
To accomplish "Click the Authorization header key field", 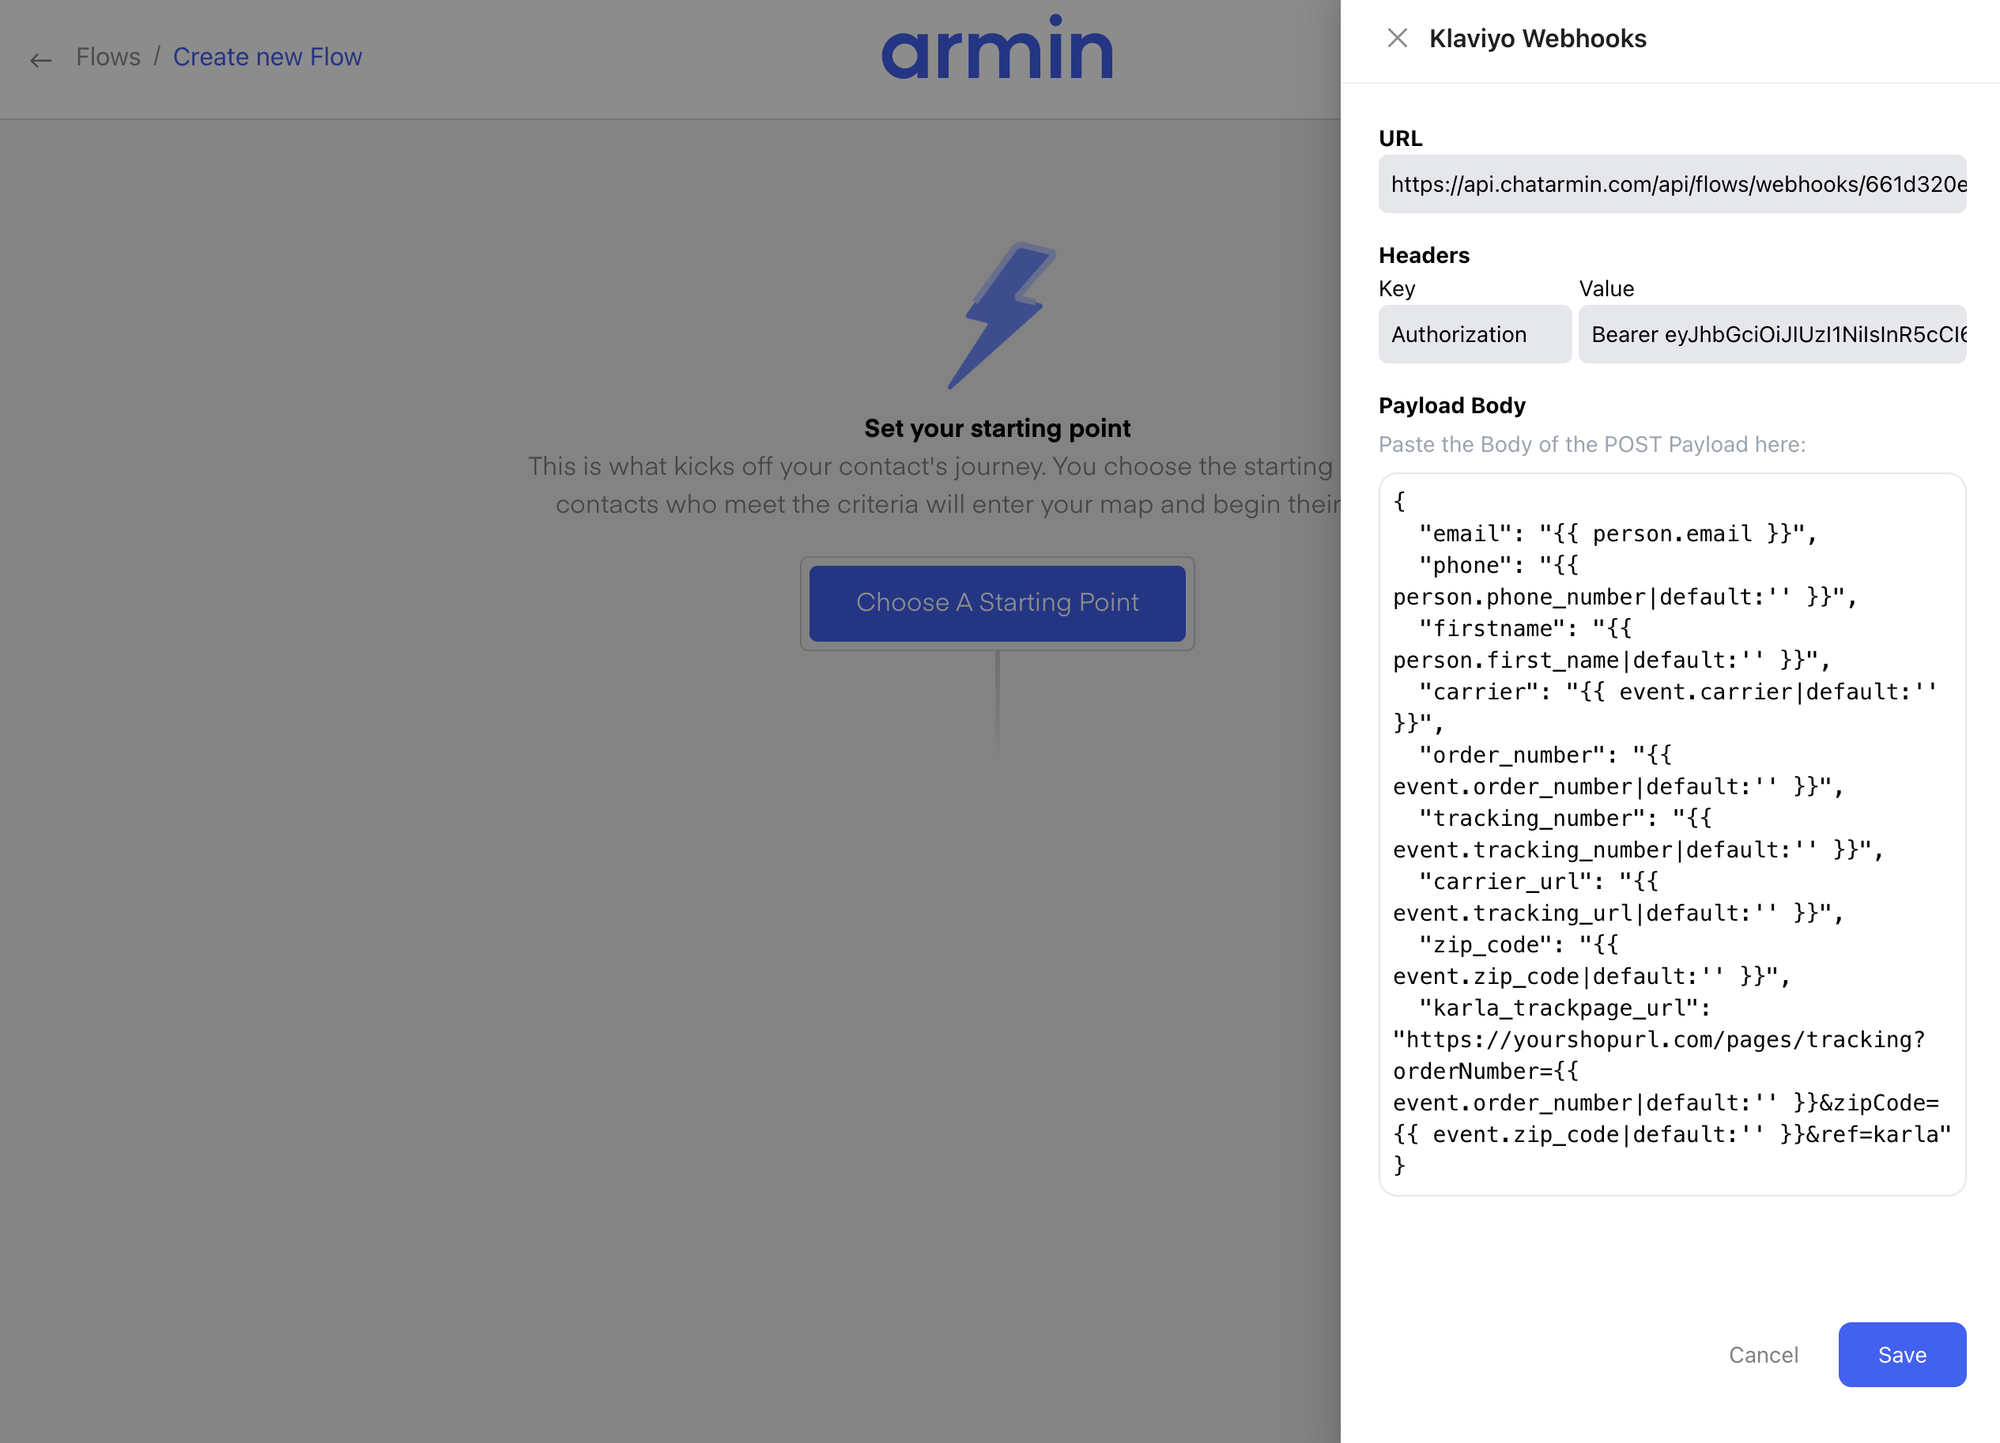I will click(x=1474, y=334).
